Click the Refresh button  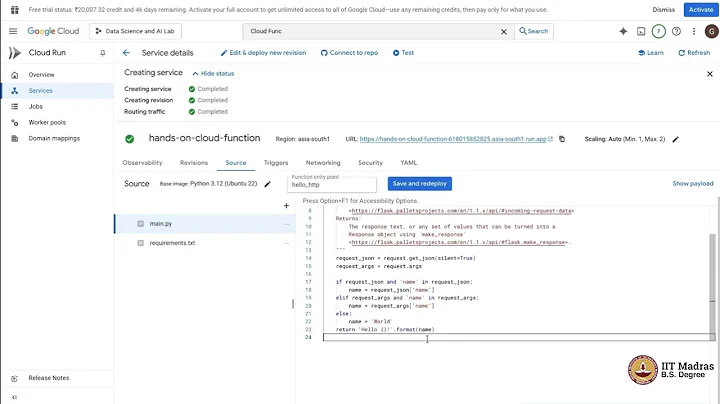pyautogui.click(x=694, y=53)
